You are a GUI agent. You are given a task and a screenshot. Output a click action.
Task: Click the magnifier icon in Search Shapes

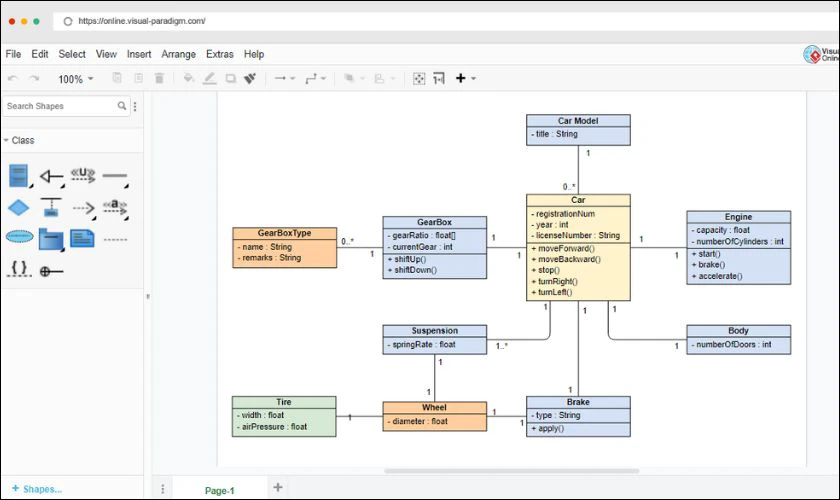[122, 106]
